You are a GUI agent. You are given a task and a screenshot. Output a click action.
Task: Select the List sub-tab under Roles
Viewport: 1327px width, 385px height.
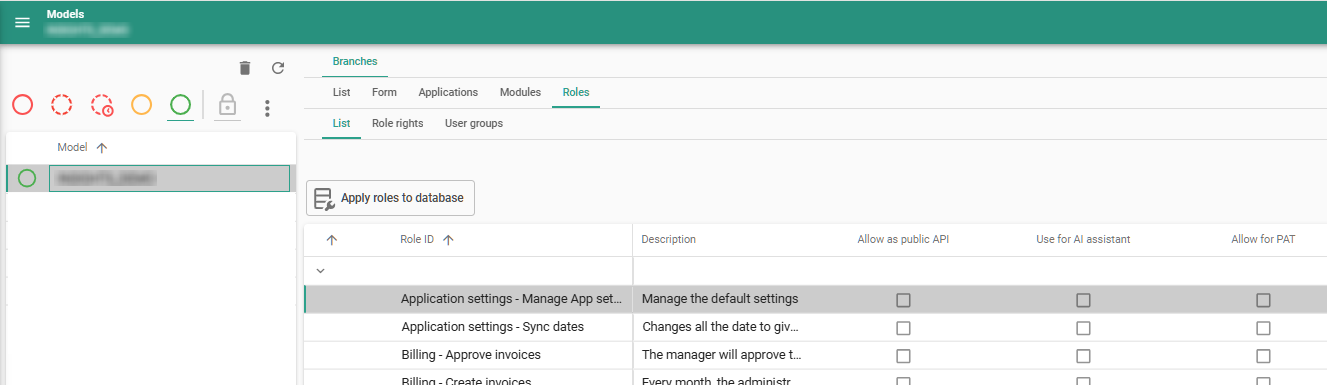click(341, 123)
